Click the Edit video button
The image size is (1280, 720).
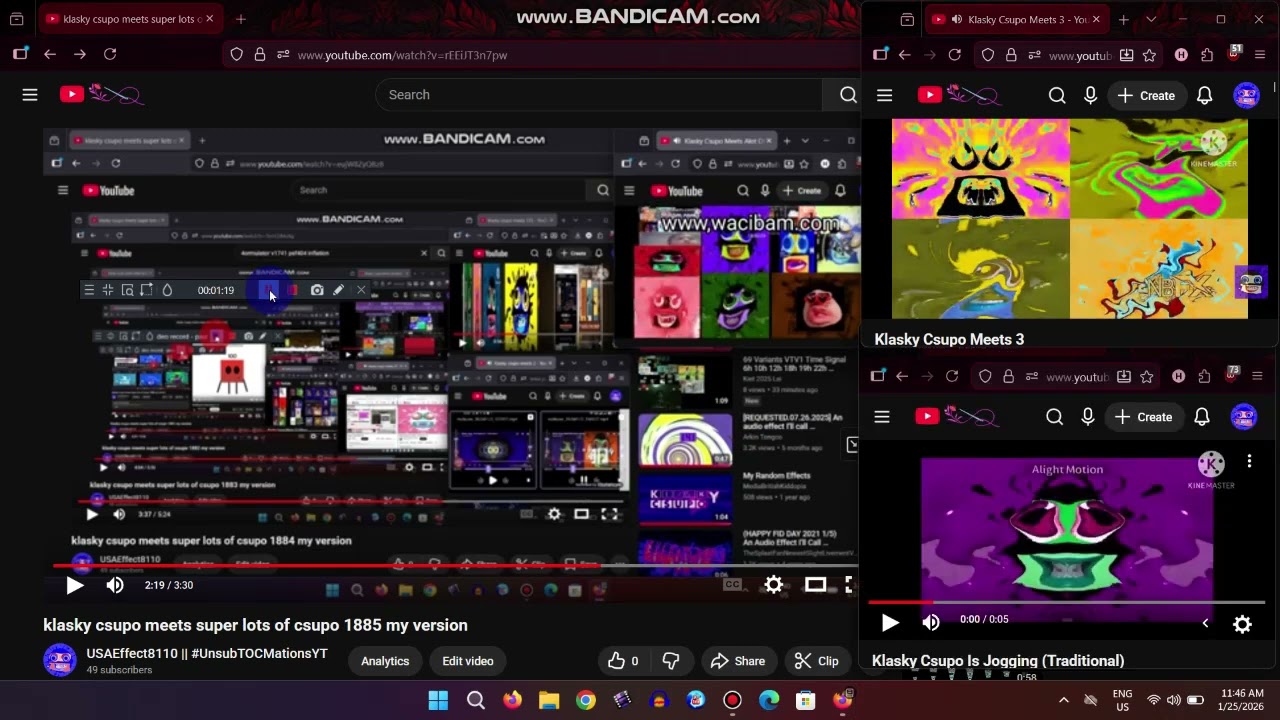tap(468, 661)
